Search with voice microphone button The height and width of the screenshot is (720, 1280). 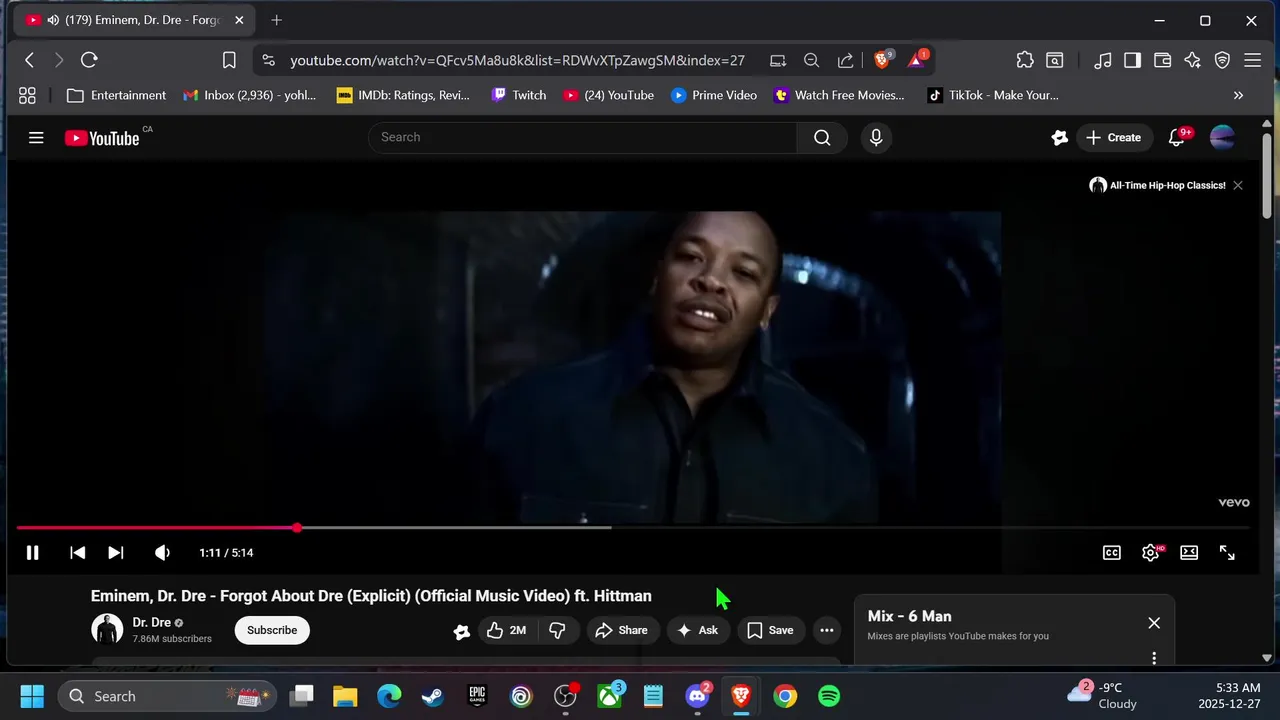tap(876, 137)
